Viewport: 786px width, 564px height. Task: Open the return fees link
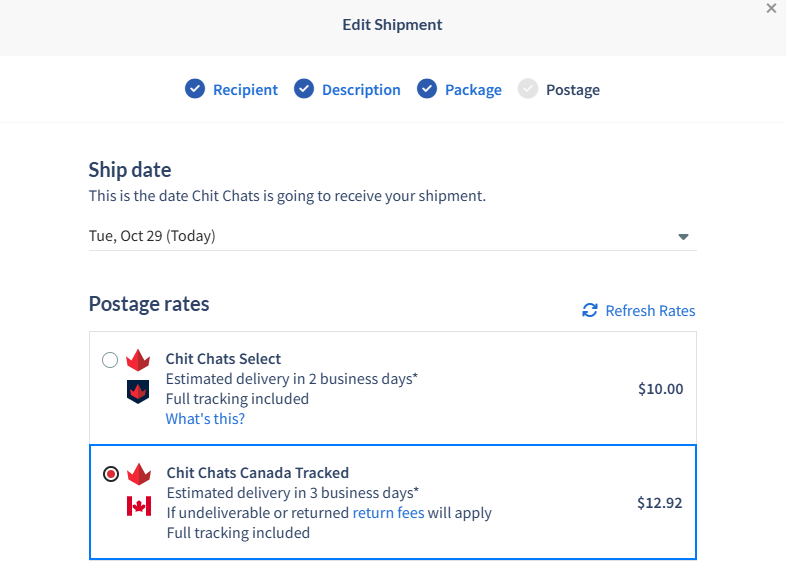(388, 513)
